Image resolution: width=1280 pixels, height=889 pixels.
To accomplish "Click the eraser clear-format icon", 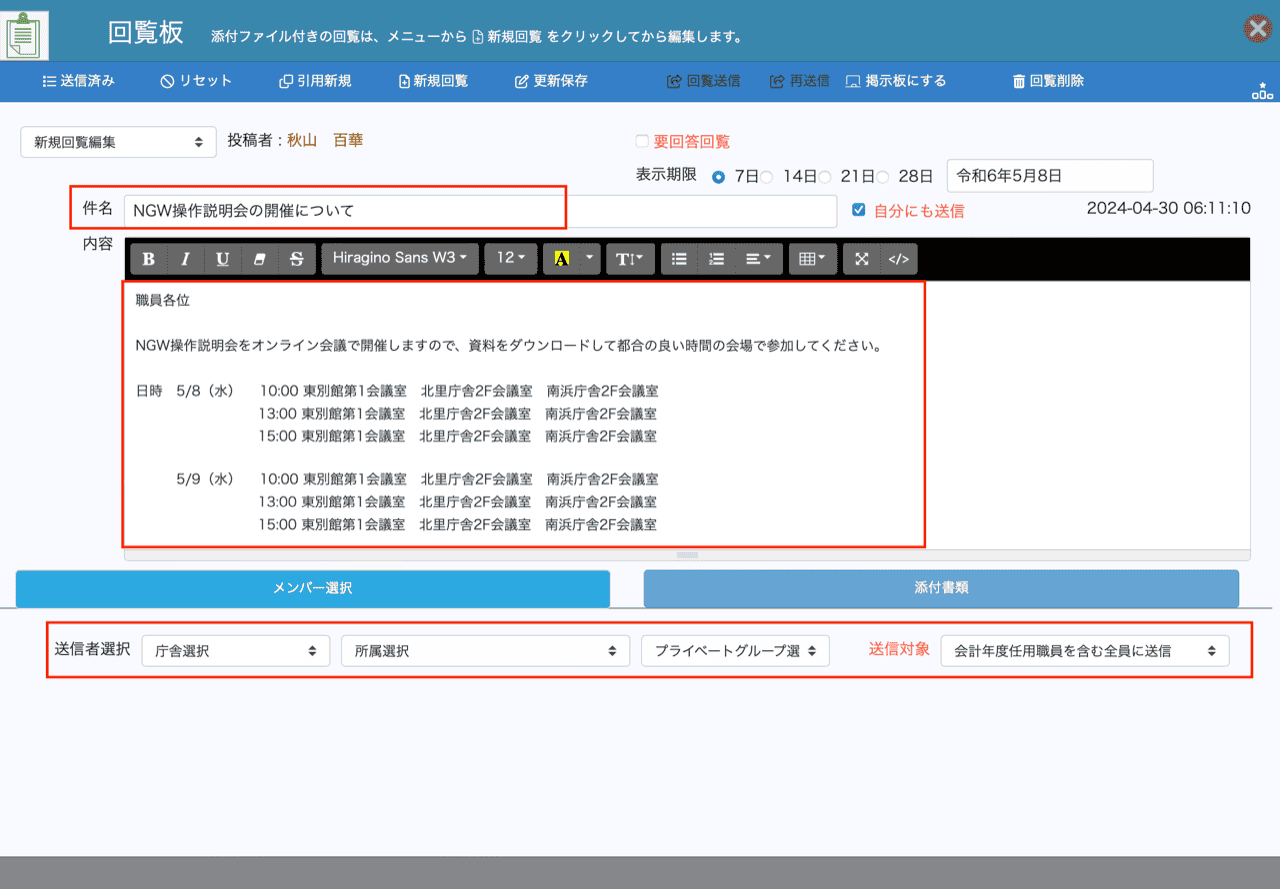I will (259, 259).
